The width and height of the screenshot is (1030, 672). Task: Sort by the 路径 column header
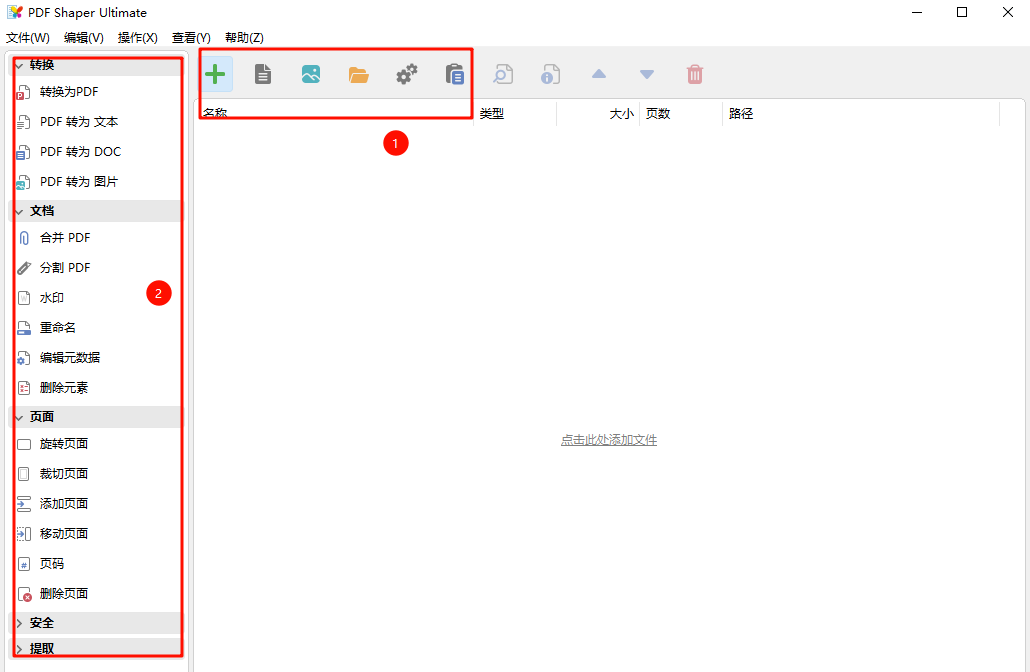(x=861, y=114)
